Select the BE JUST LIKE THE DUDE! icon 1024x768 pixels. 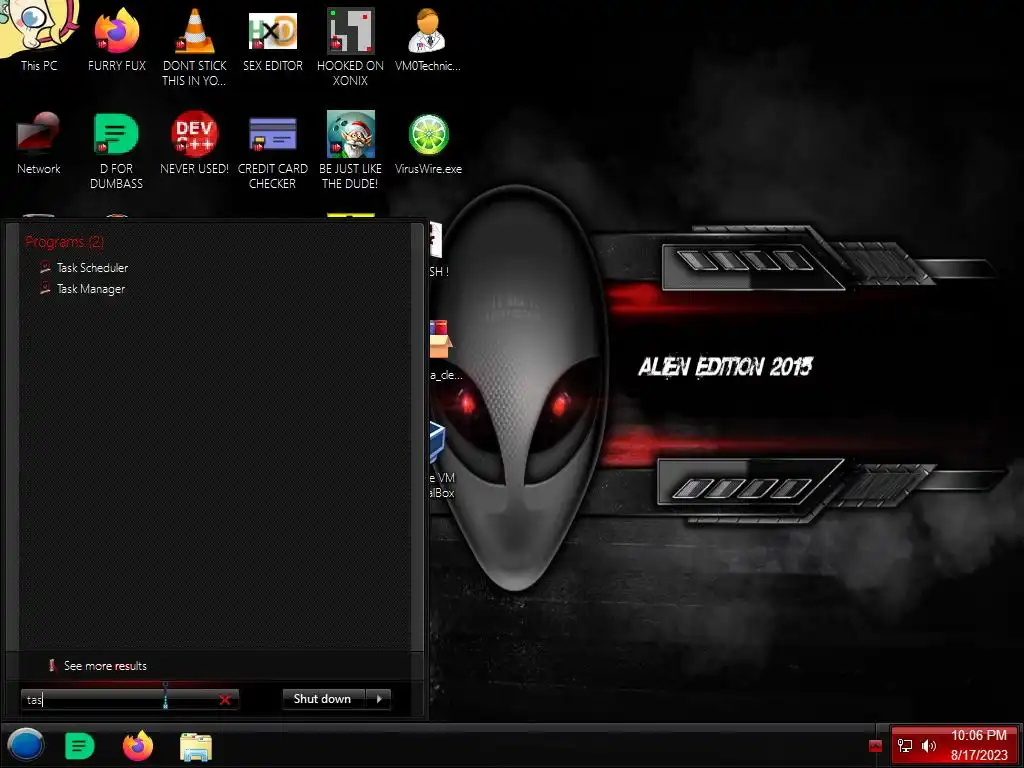351,151
